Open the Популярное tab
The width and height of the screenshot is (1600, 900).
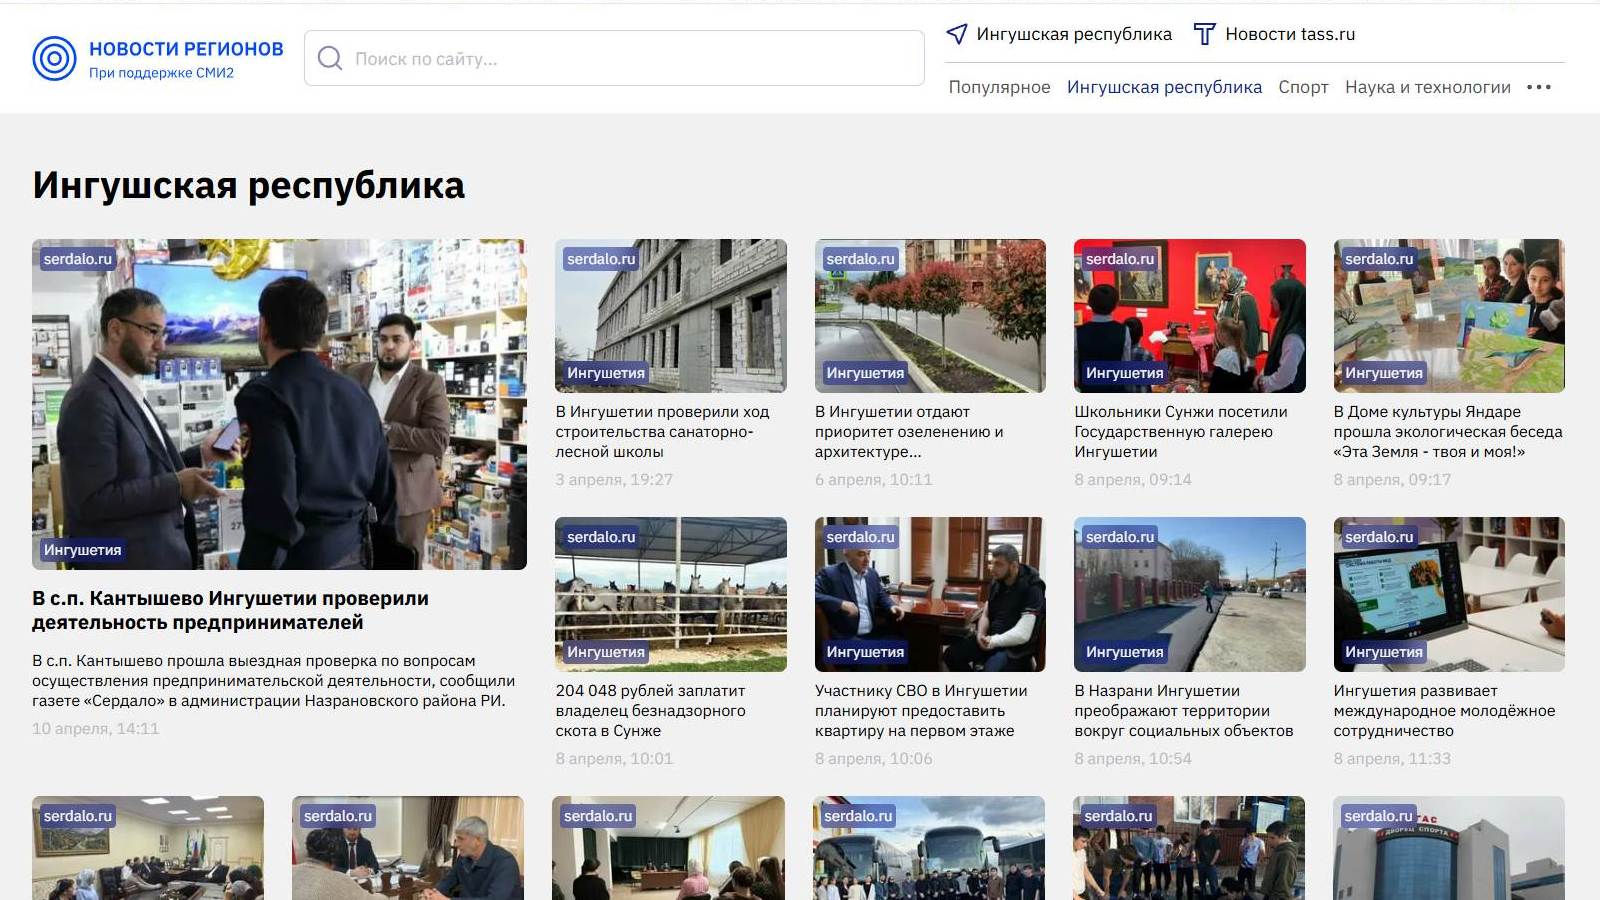pos(999,87)
